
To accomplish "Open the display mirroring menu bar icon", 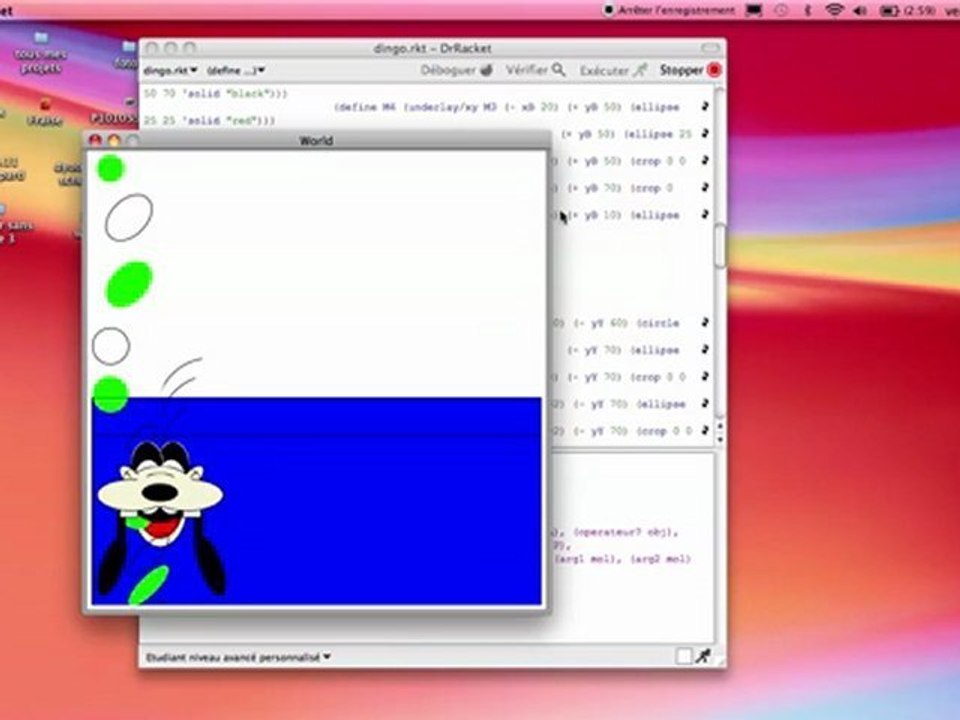I will point(753,10).
